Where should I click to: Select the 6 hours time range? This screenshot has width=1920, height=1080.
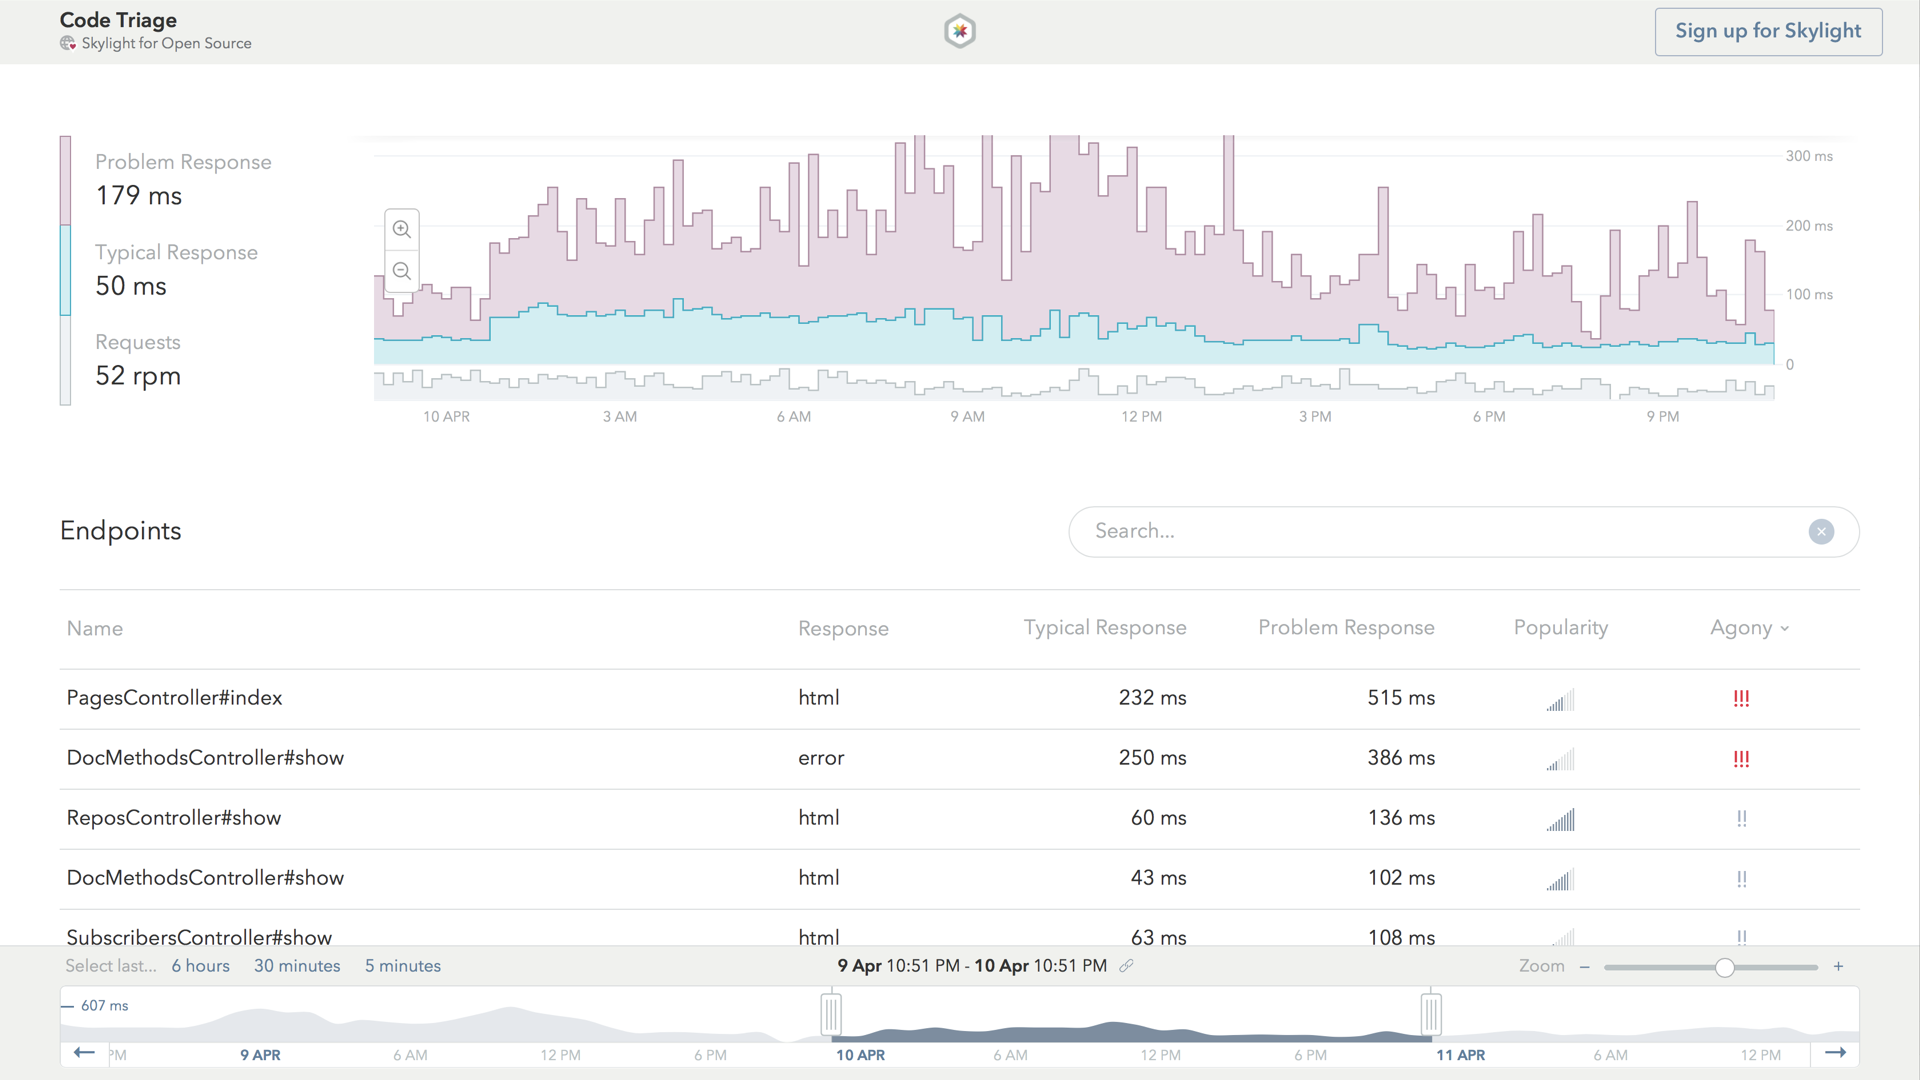click(200, 966)
